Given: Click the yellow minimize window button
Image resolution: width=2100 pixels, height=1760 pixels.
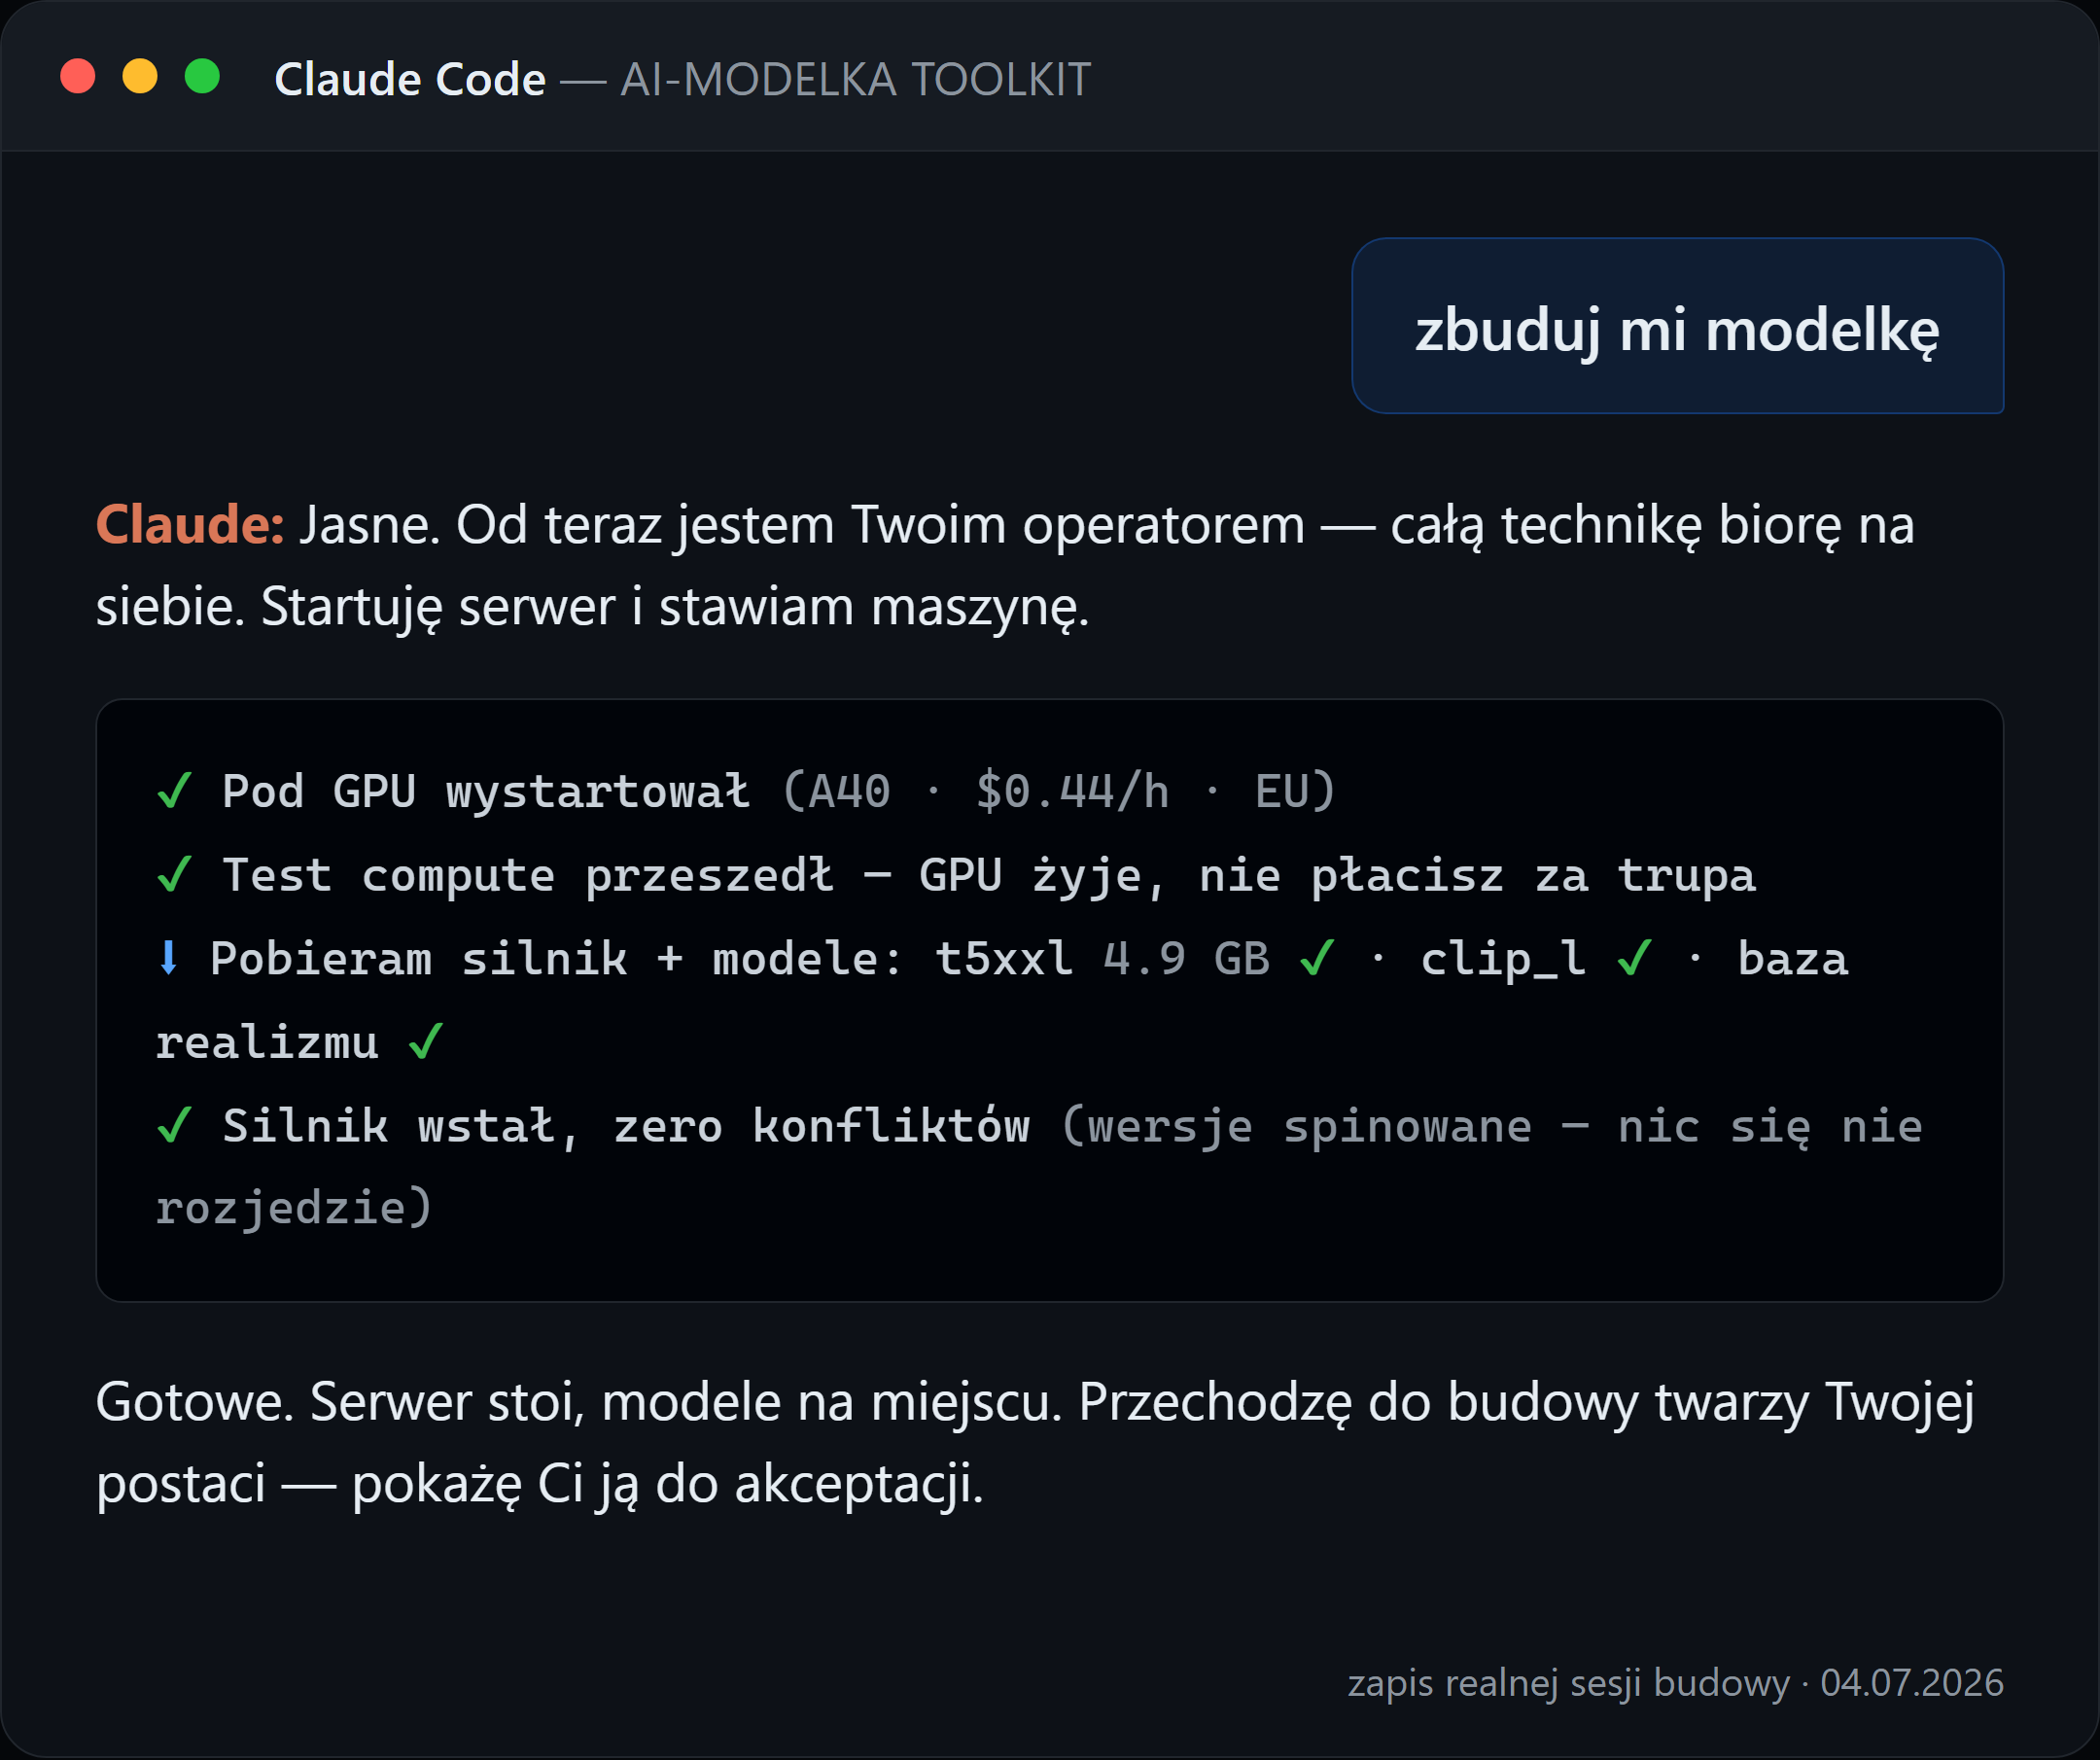Looking at the screenshot, I should [x=140, y=77].
